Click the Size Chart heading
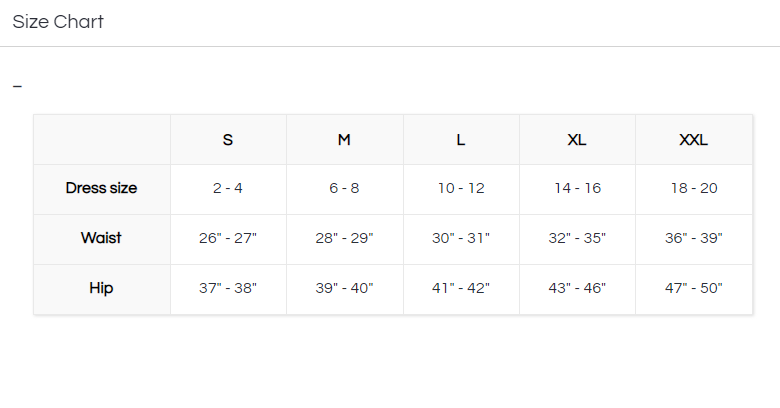 click(x=58, y=22)
